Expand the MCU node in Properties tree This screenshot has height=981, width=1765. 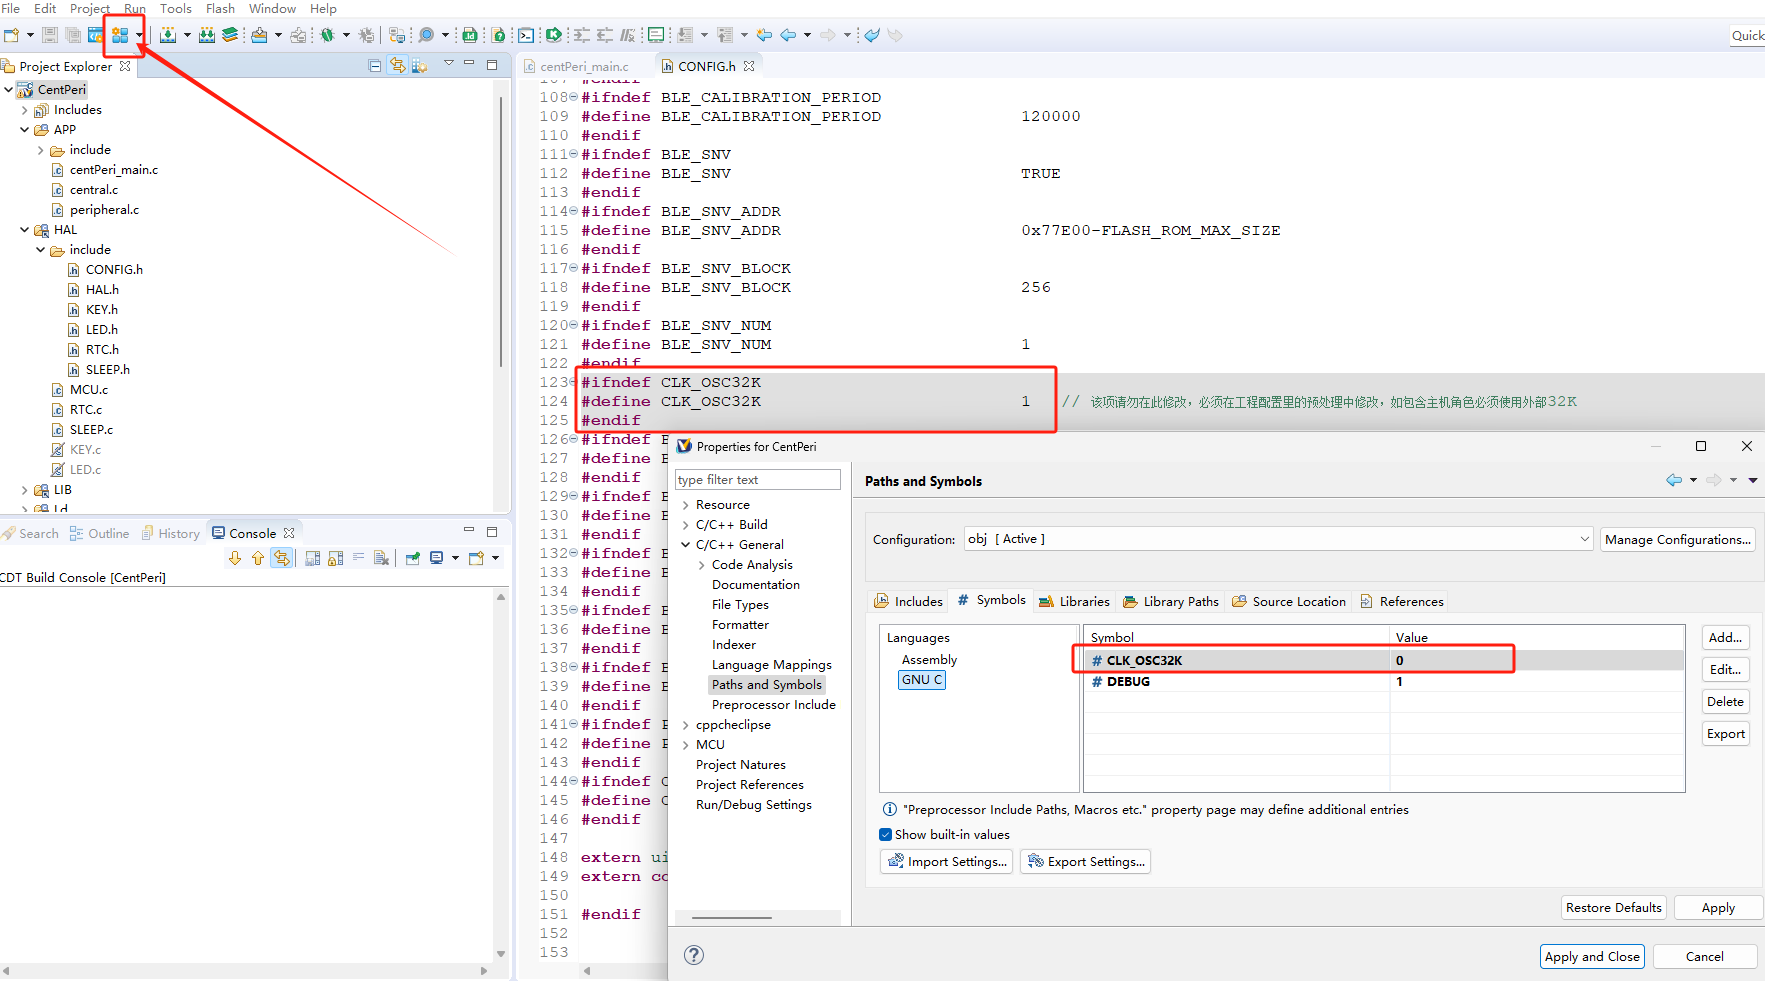tap(685, 745)
